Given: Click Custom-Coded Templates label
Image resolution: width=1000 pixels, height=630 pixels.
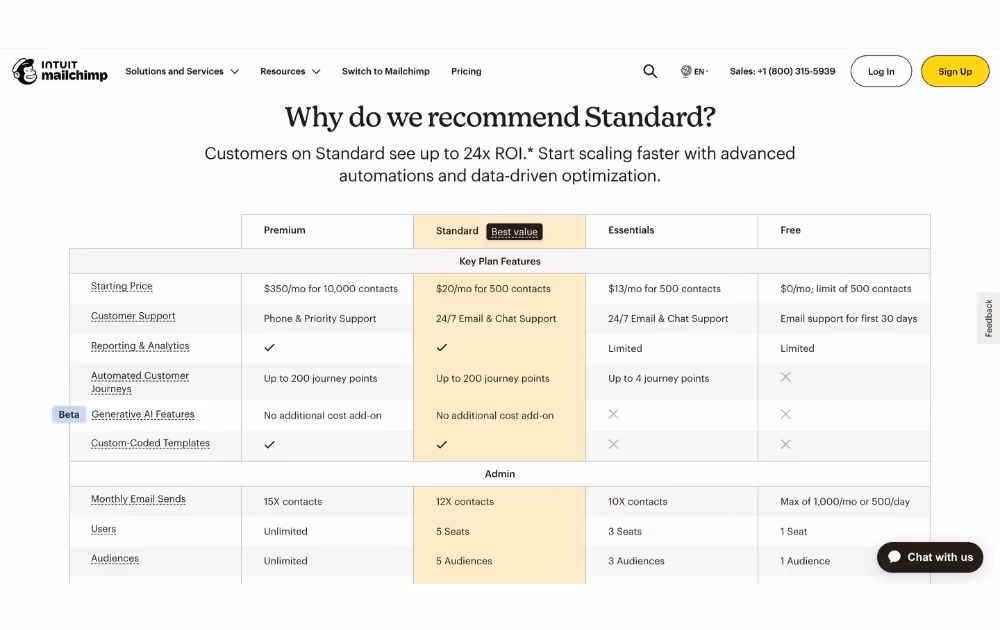Looking at the screenshot, I should [x=150, y=443].
